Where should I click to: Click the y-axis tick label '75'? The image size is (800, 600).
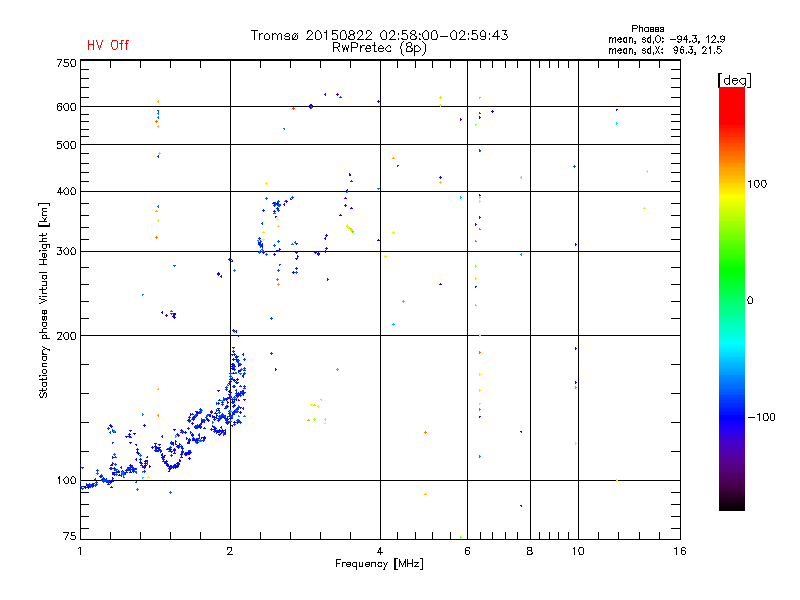tap(70, 536)
